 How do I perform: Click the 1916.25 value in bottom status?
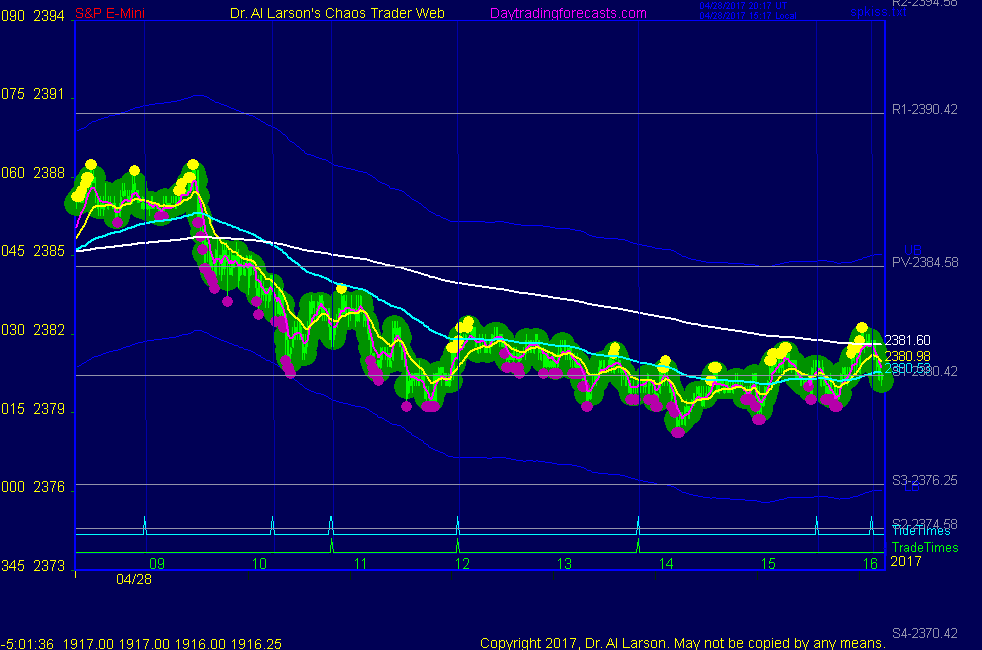[x=256, y=644]
